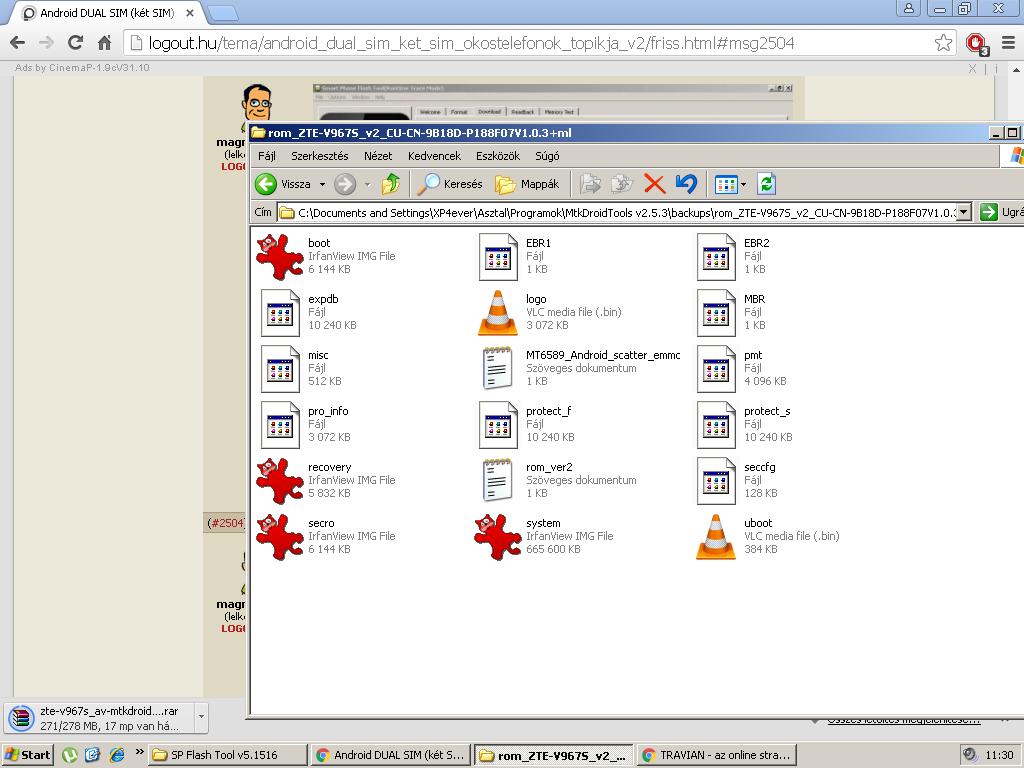Screen dimensions: 1024x768
Task: Click the Explorer forward arrow icon
Action: [345, 184]
